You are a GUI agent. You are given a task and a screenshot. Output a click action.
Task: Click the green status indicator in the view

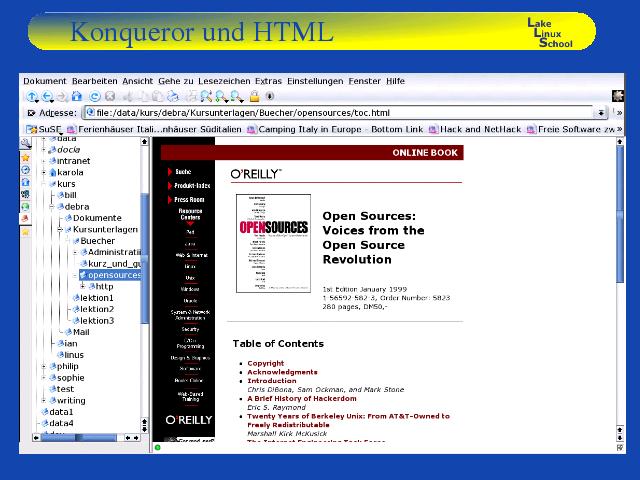[x=158, y=447]
